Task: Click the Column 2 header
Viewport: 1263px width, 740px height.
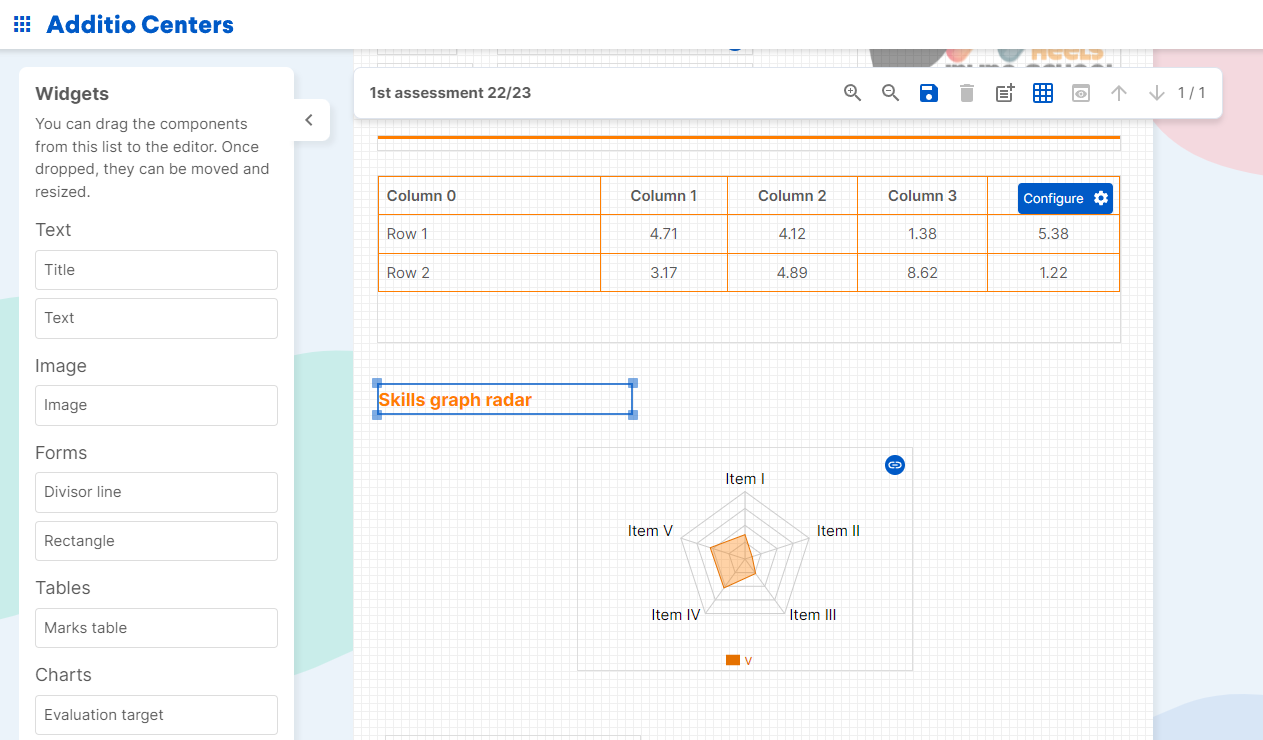Action: [x=792, y=196]
